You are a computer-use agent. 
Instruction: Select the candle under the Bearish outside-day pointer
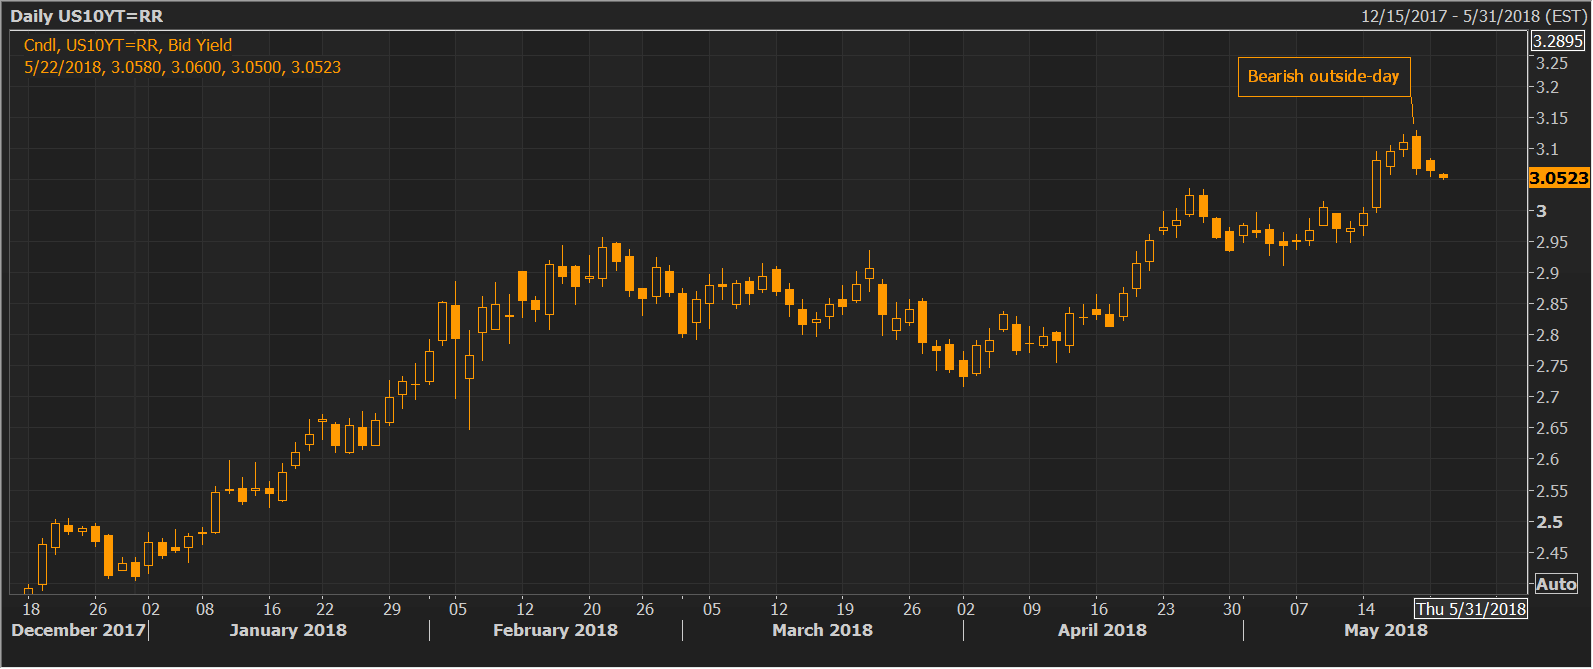click(x=1416, y=153)
